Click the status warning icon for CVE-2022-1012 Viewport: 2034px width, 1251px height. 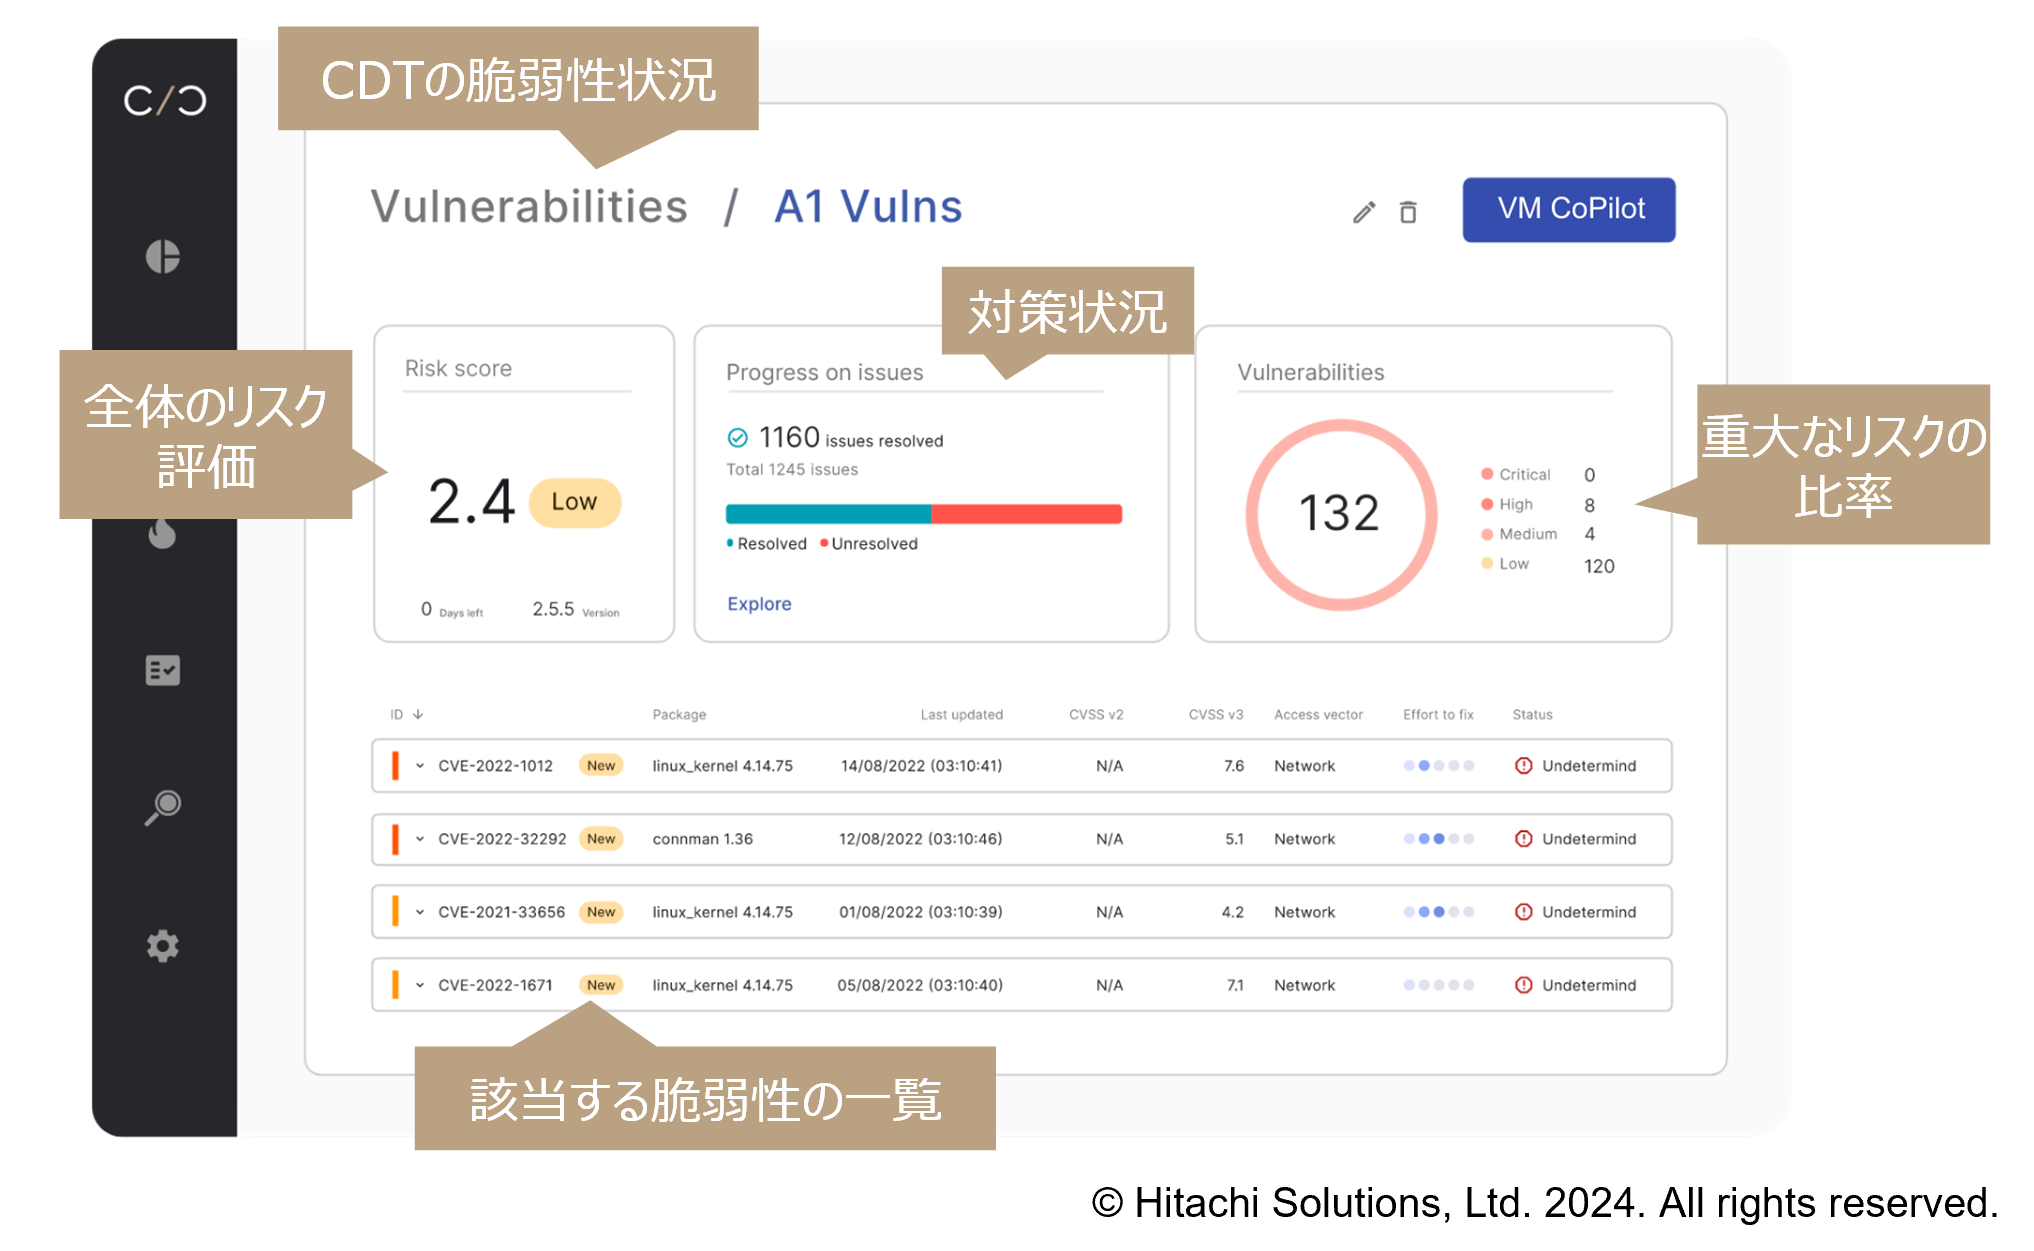pyautogui.click(x=1524, y=766)
